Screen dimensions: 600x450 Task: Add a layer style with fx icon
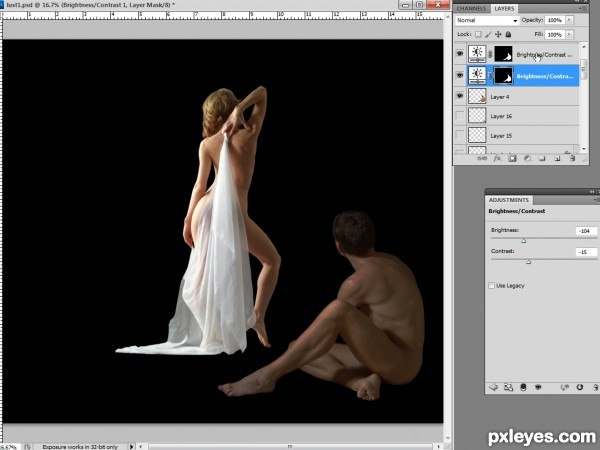(x=497, y=158)
